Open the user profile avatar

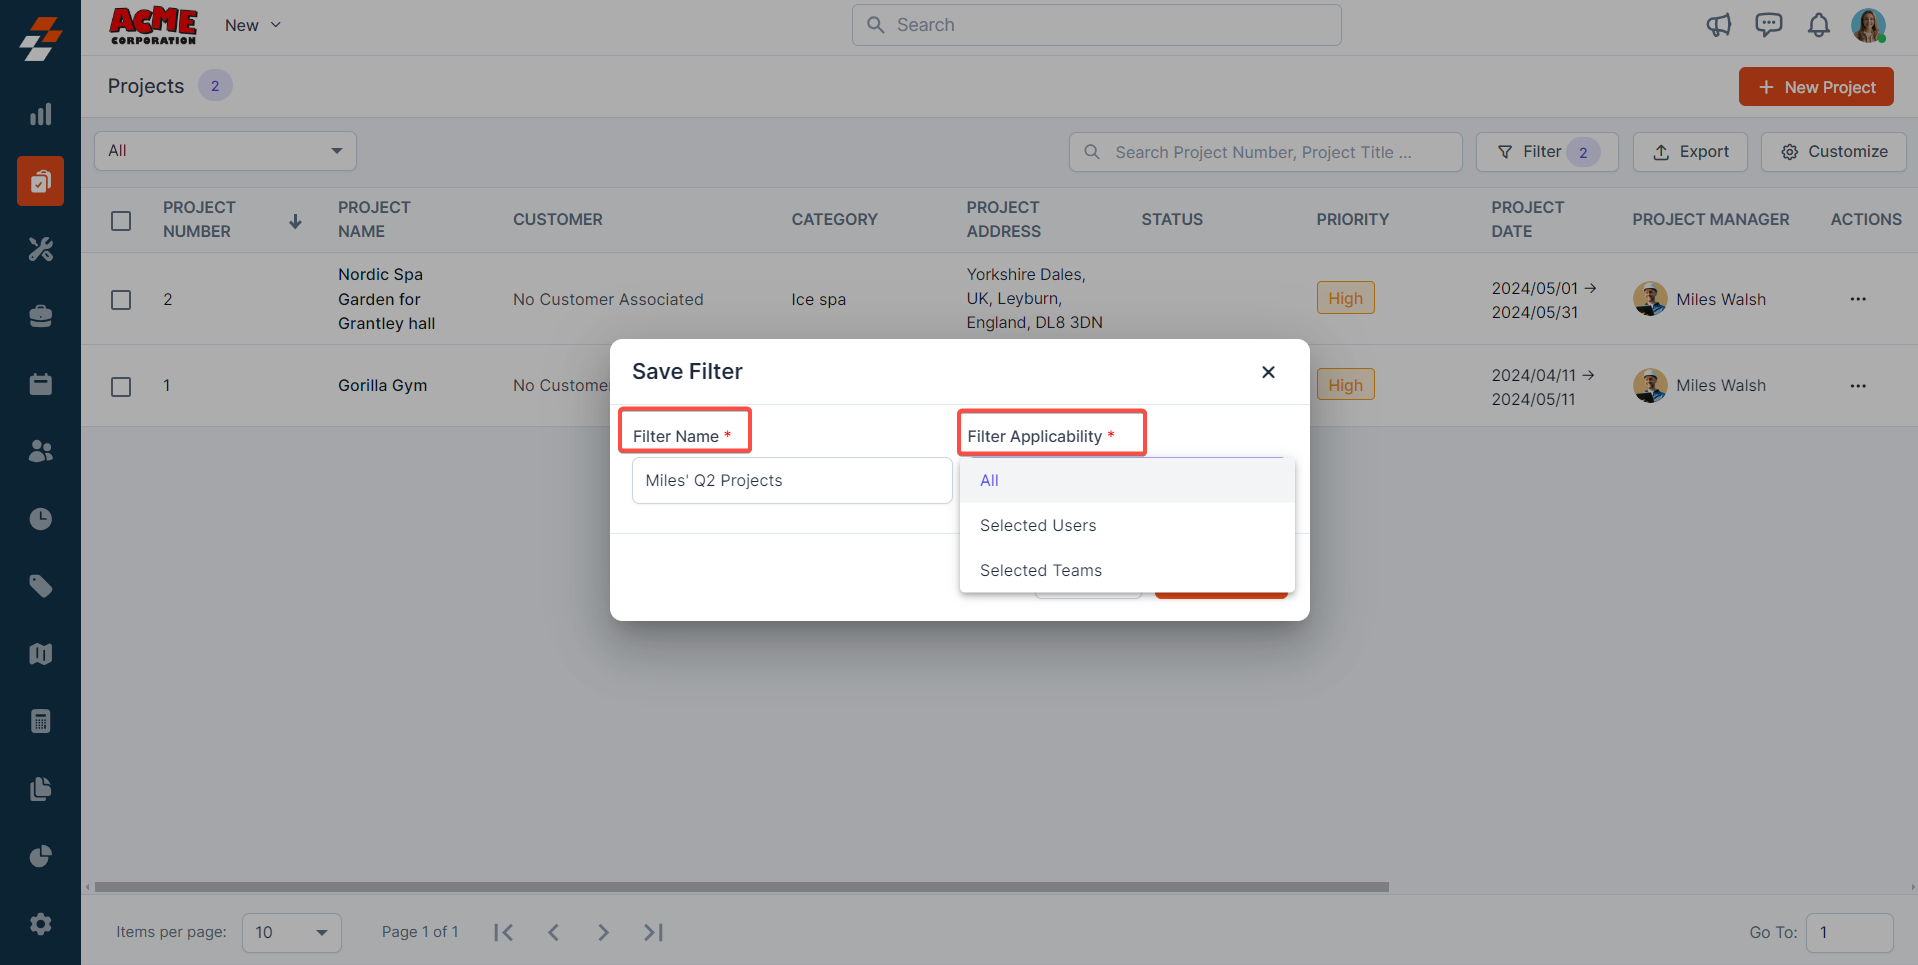1868,25
